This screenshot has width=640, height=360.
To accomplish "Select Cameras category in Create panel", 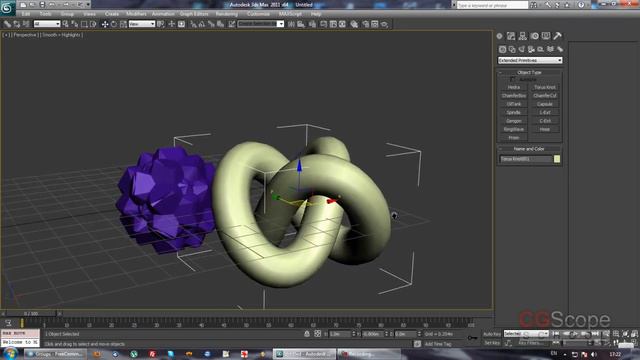I will (x=531, y=49).
